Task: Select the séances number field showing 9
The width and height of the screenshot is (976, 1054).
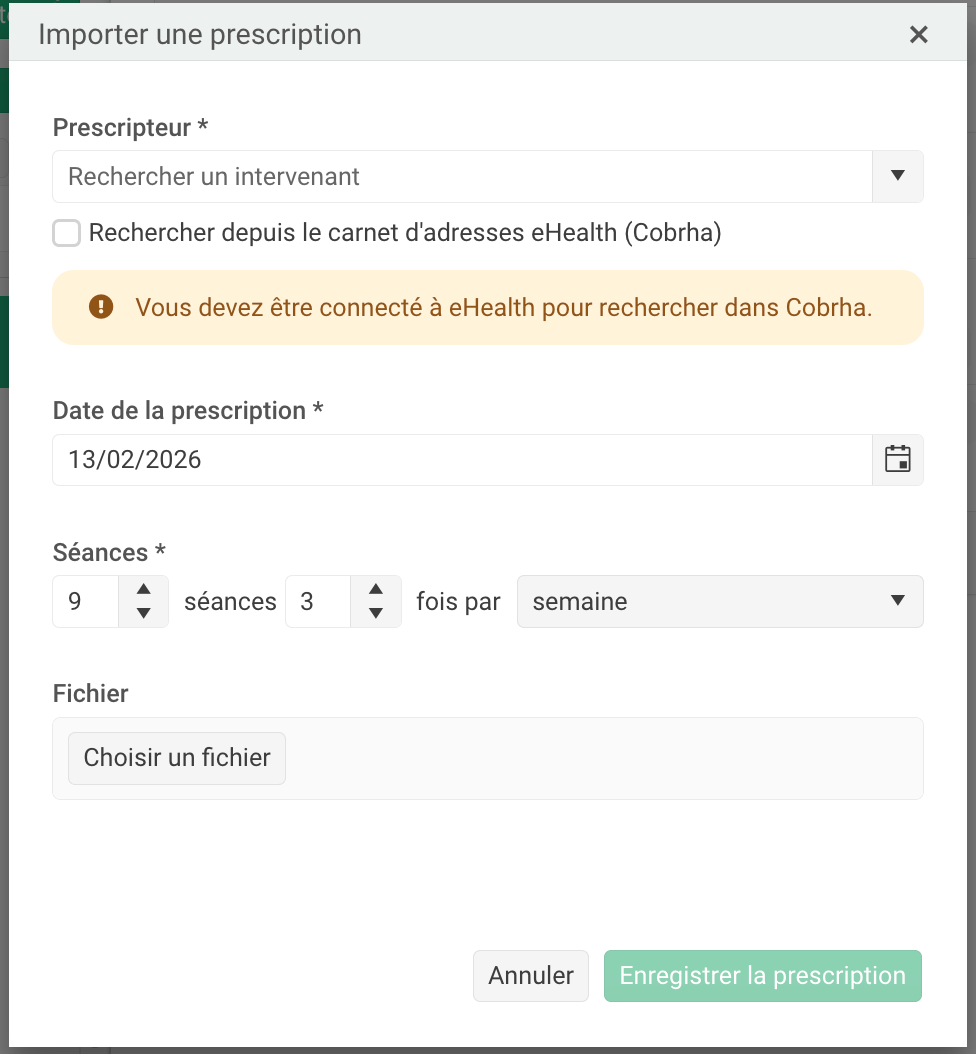Action: (x=86, y=602)
